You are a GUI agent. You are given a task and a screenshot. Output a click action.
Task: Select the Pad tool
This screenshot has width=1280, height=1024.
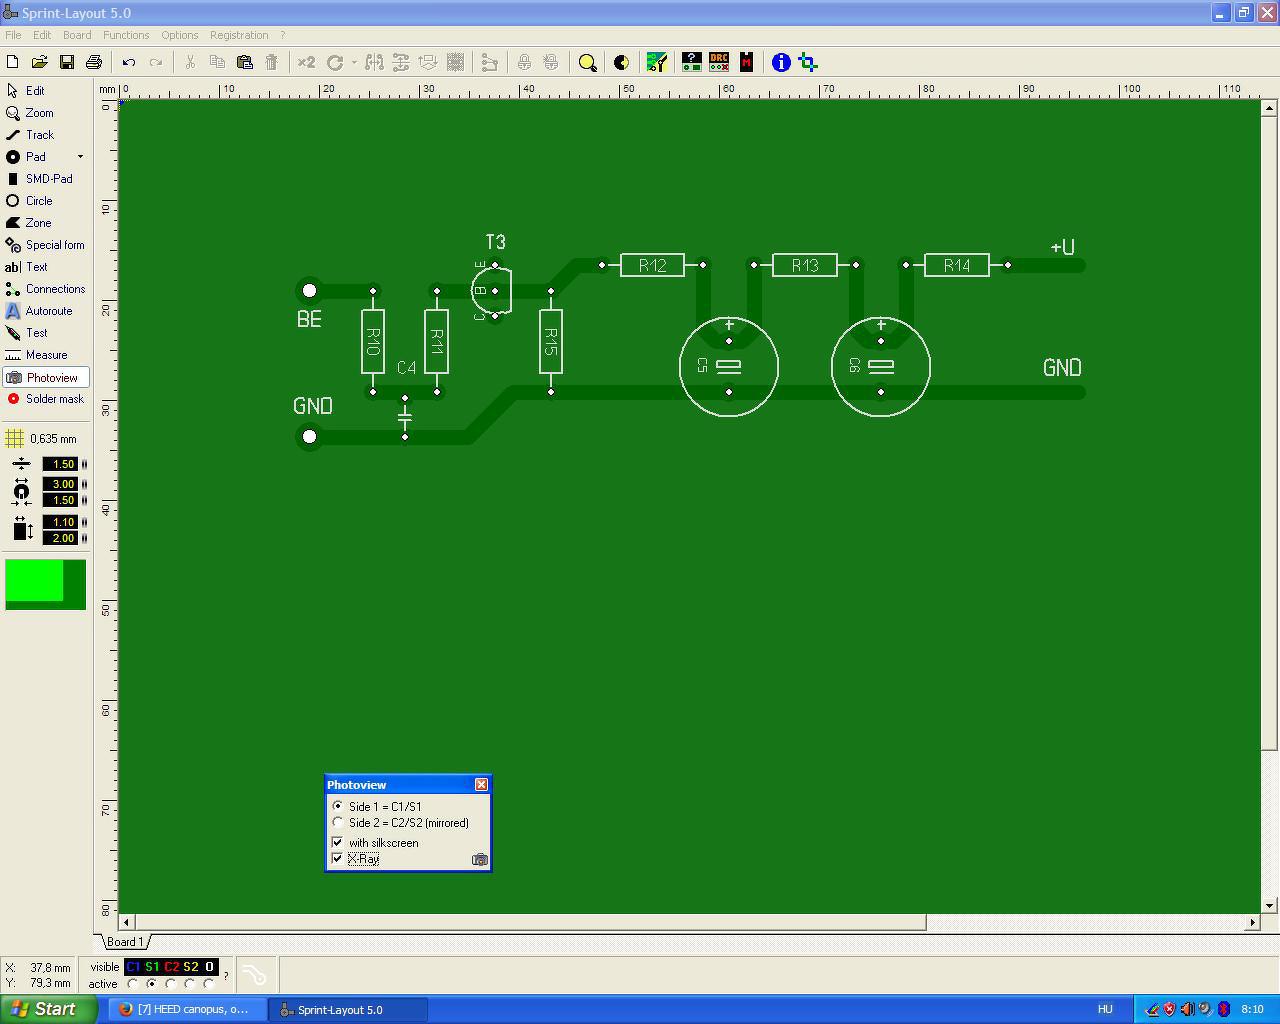point(38,157)
